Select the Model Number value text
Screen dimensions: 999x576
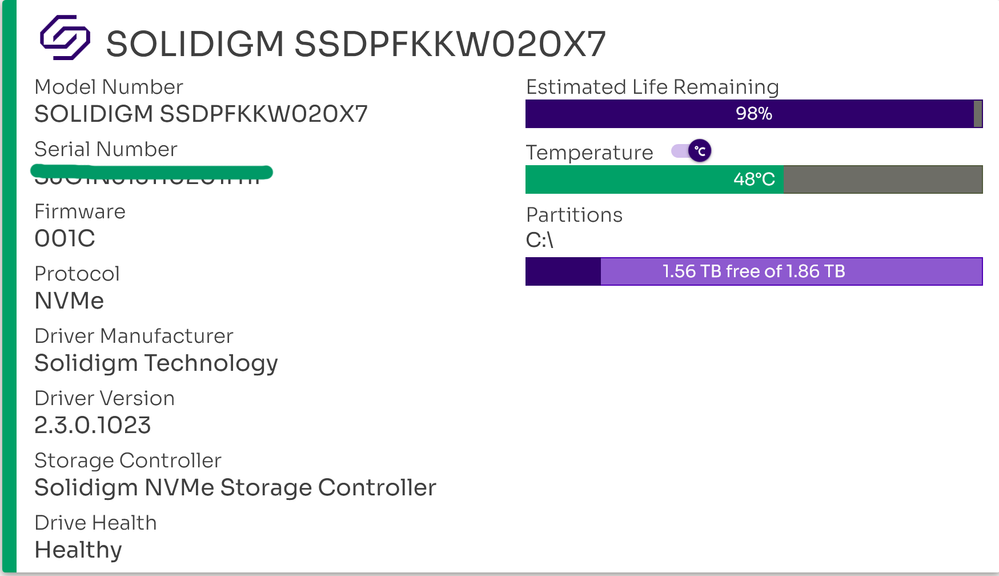[201, 114]
